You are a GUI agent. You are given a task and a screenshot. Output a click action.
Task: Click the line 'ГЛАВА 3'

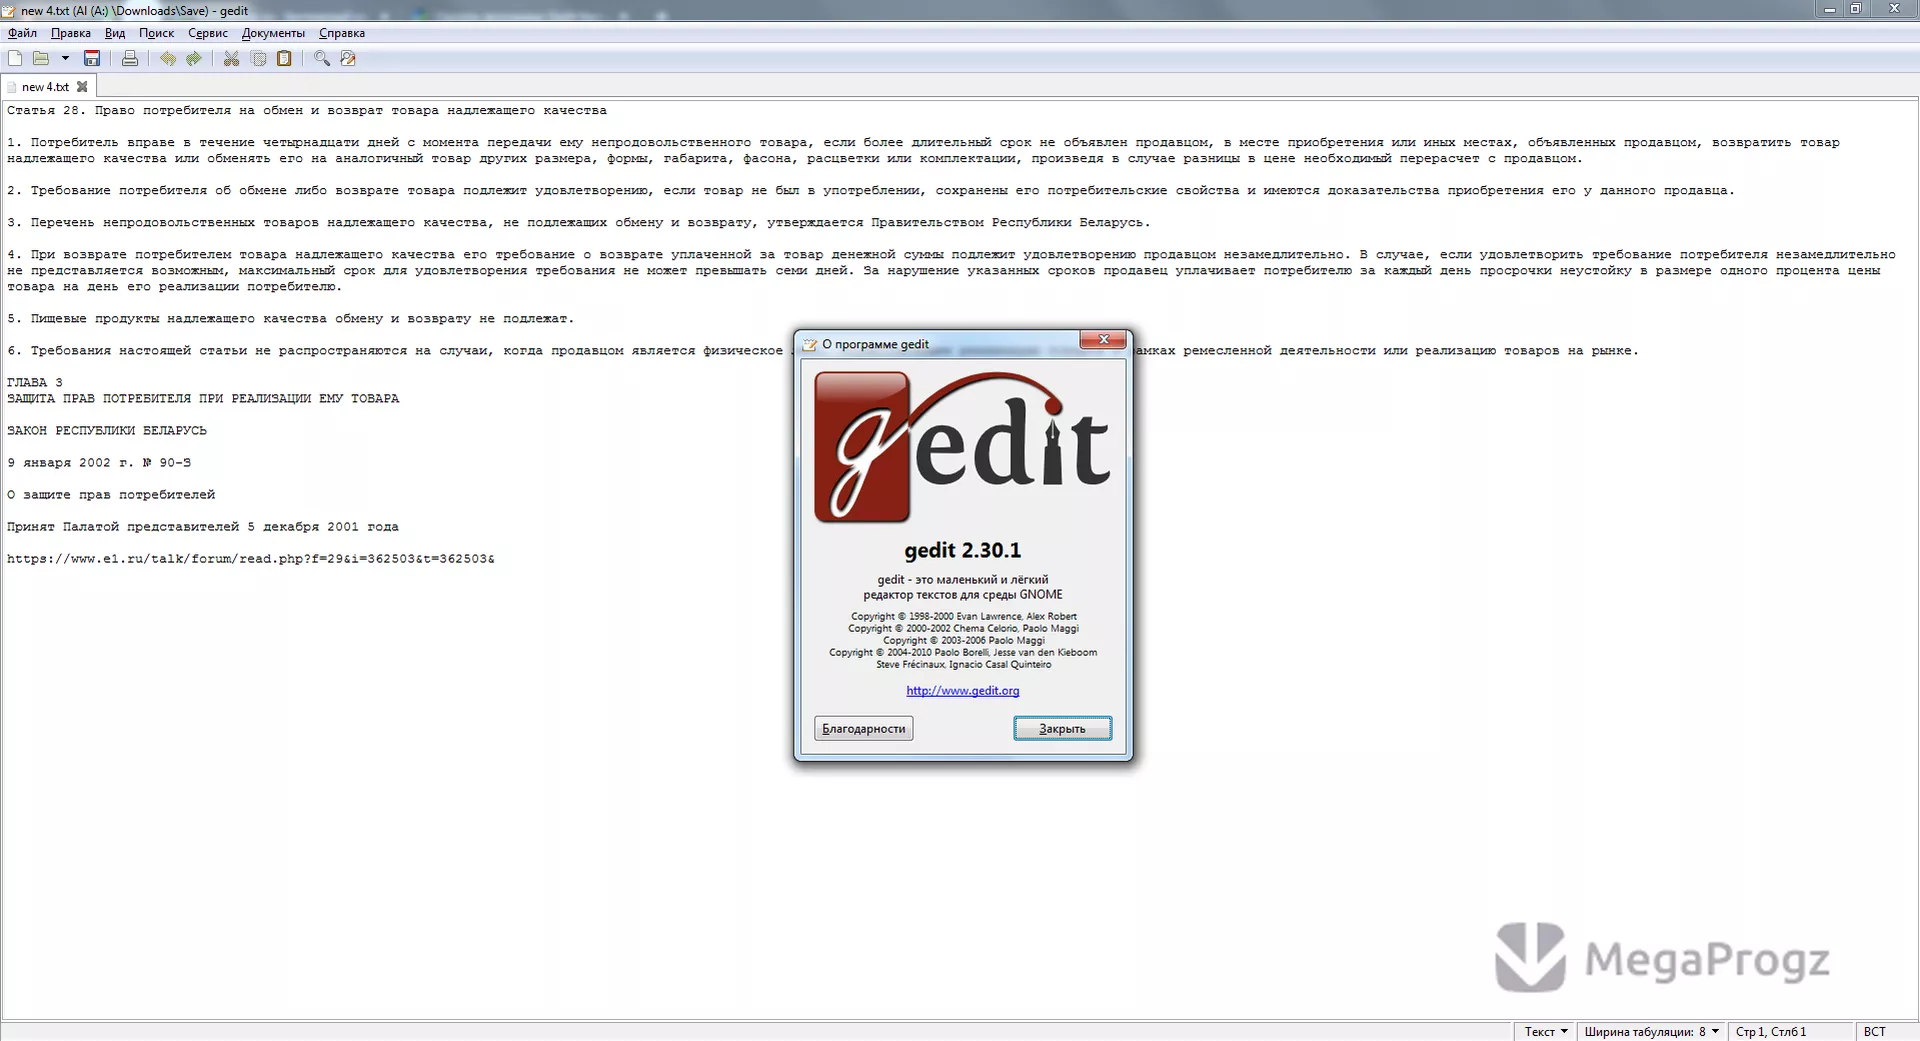[x=35, y=383]
